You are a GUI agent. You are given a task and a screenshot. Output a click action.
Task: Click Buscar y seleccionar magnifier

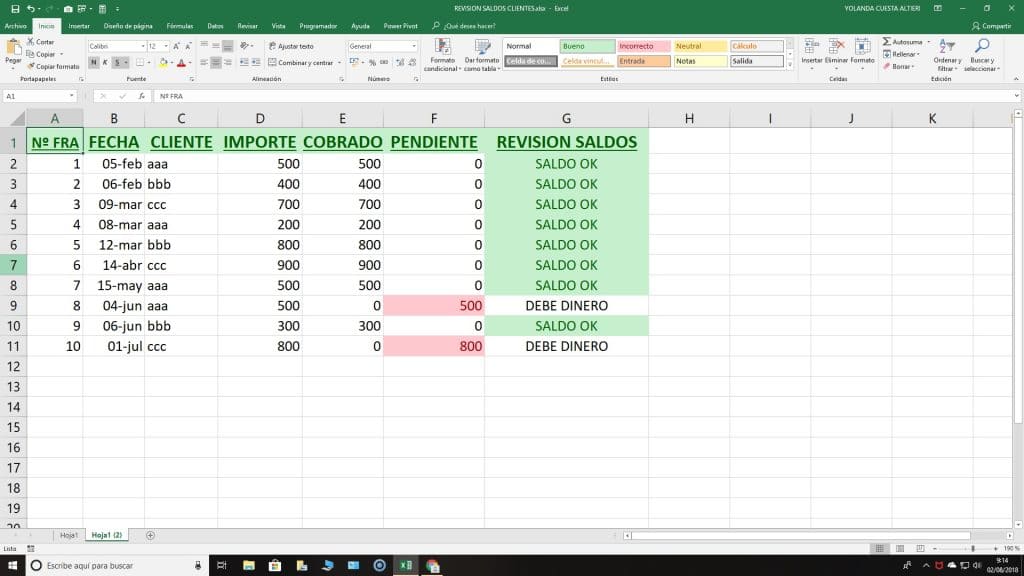982,46
